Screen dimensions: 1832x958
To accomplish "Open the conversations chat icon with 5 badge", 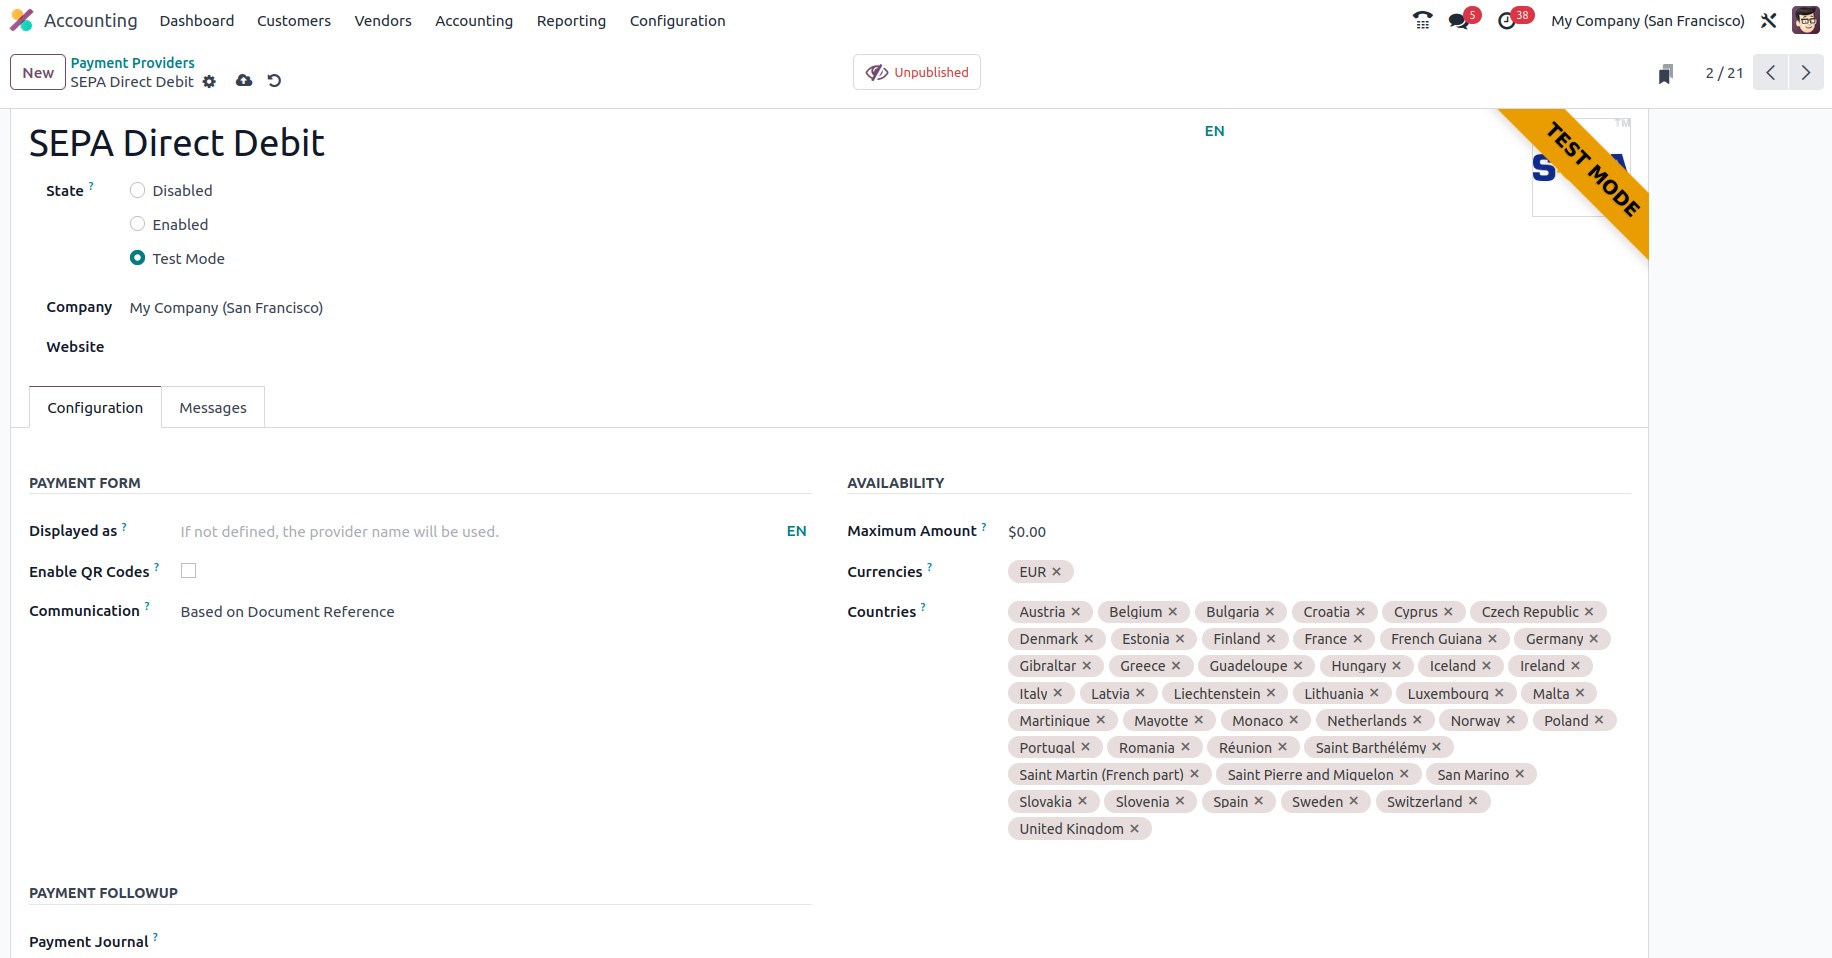I will tap(1459, 20).
